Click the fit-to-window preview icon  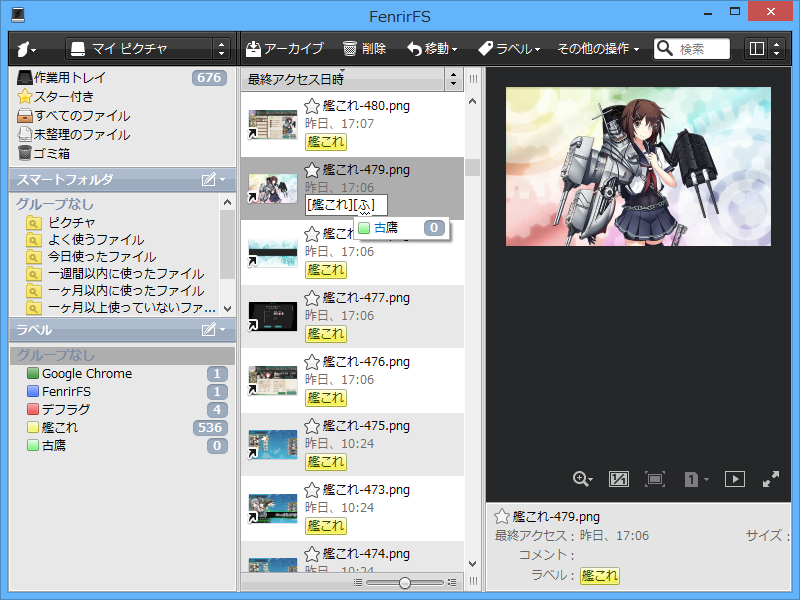pyautogui.click(x=655, y=479)
